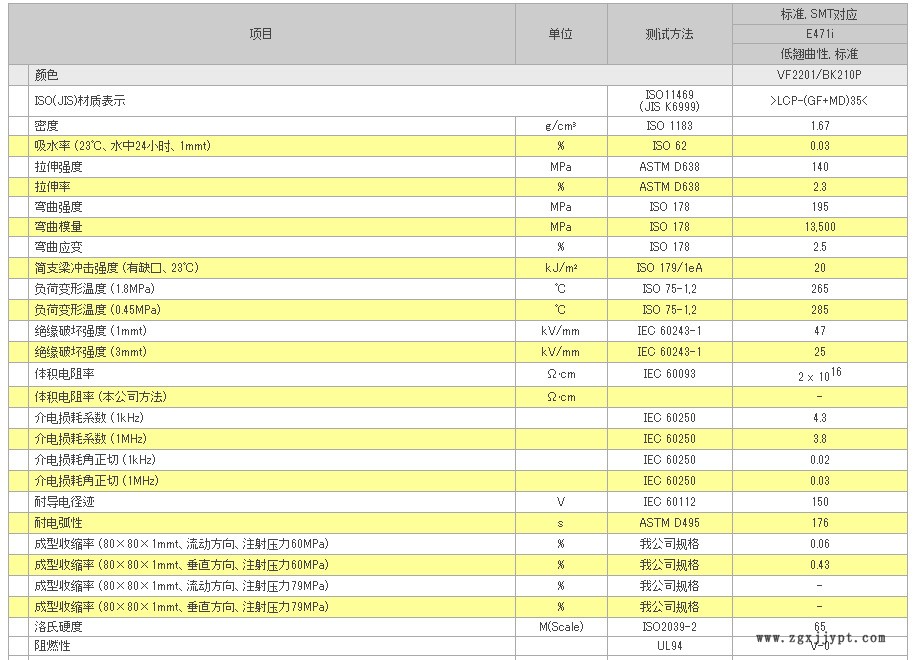Select the E471i grade header
This screenshot has width=913, height=660.
(x=820, y=34)
